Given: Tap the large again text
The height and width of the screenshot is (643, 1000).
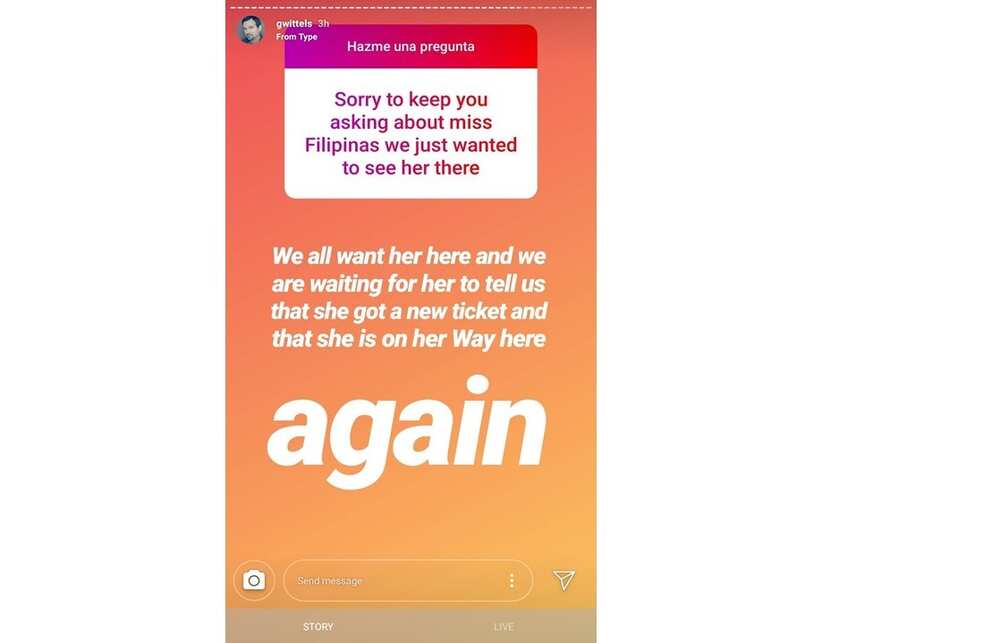Looking at the screenshot, I should coord(407,431).
